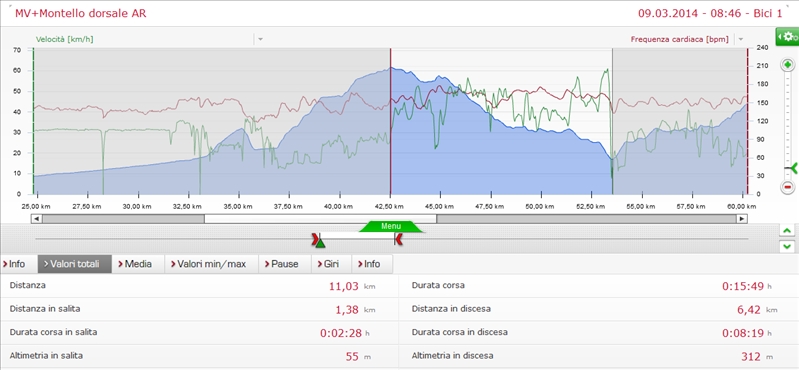Viewport: 799px width, 370px height.
Task: Open the Valori min/max tab
Action: 211,264
